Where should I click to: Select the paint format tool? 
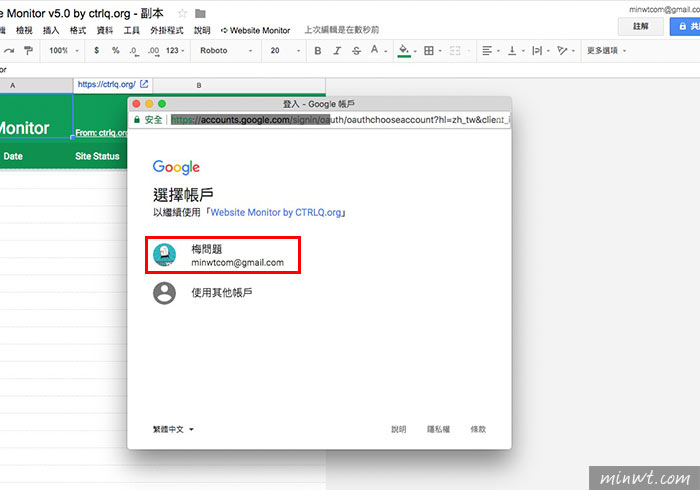(28, 50)
